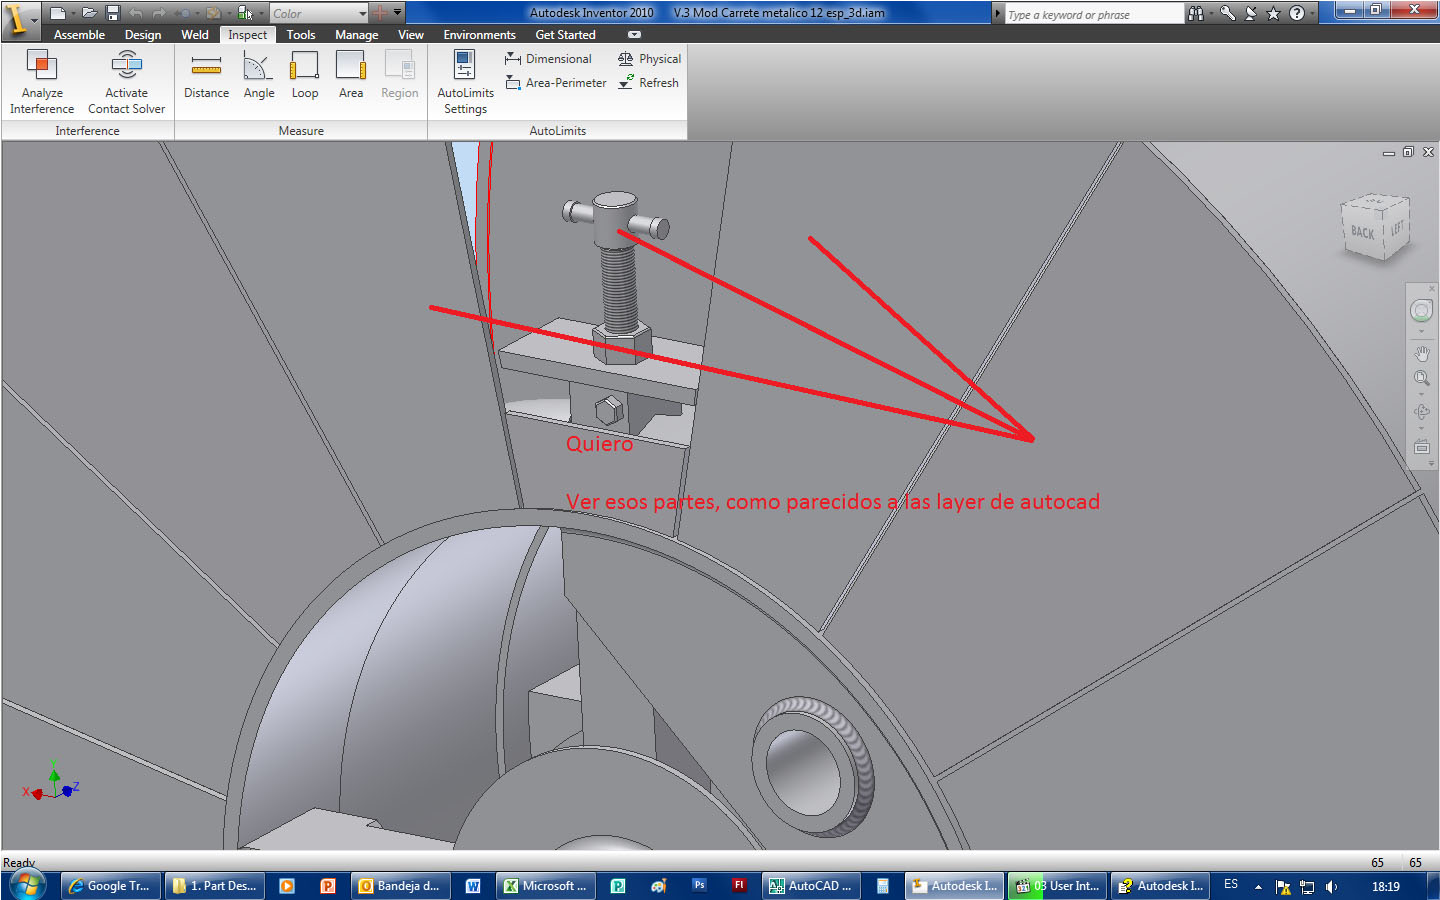Open AutoLimits Settings

click(x=465, y=82)
